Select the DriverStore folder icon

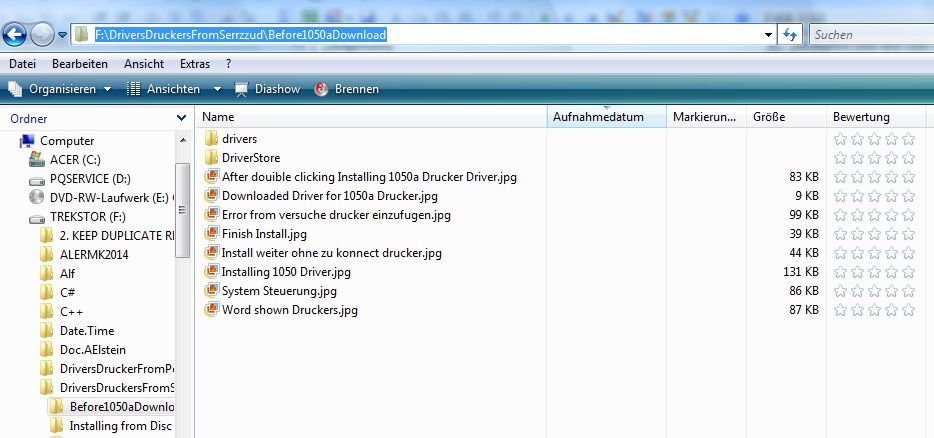[x=211, y=157]
